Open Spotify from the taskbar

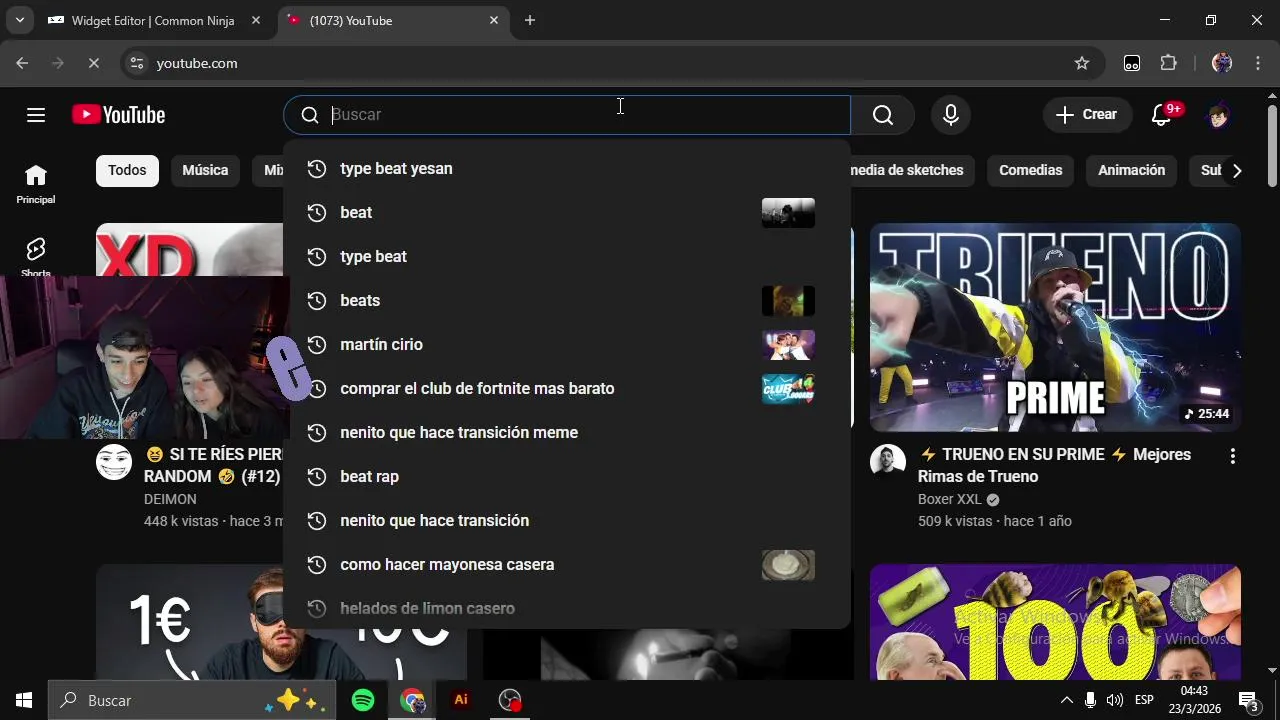tap(363, 700)
